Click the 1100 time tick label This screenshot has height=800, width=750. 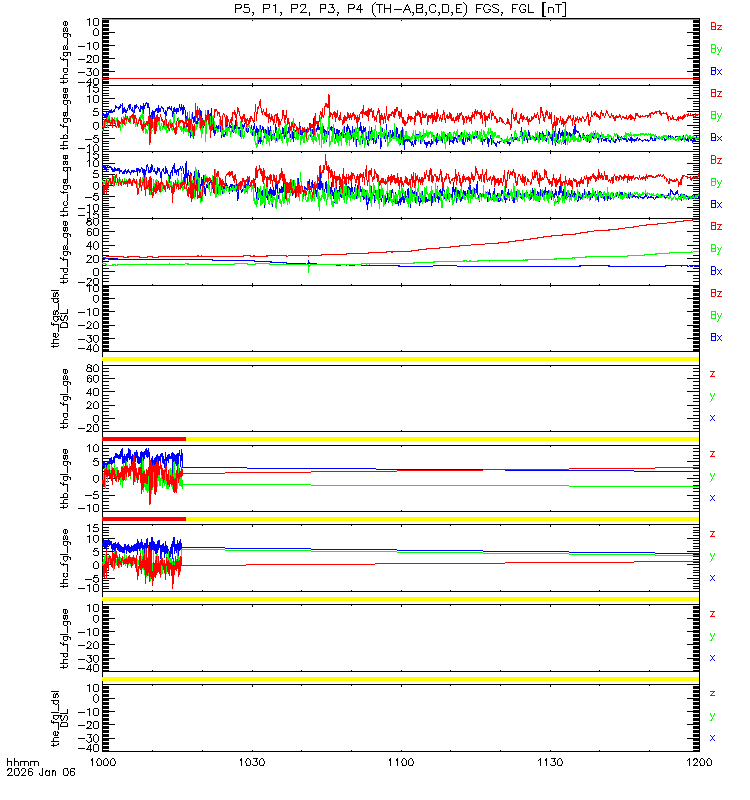(401, 763)
